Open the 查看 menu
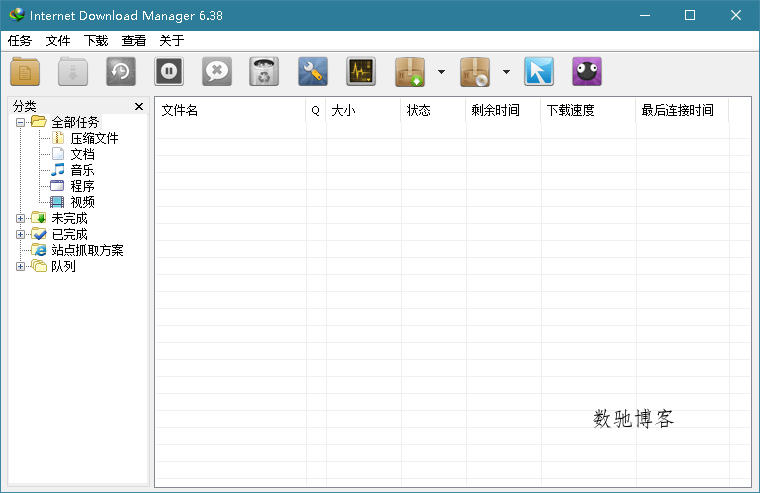Viewport: 760px width, 493px height. click(x=134, y=41)
